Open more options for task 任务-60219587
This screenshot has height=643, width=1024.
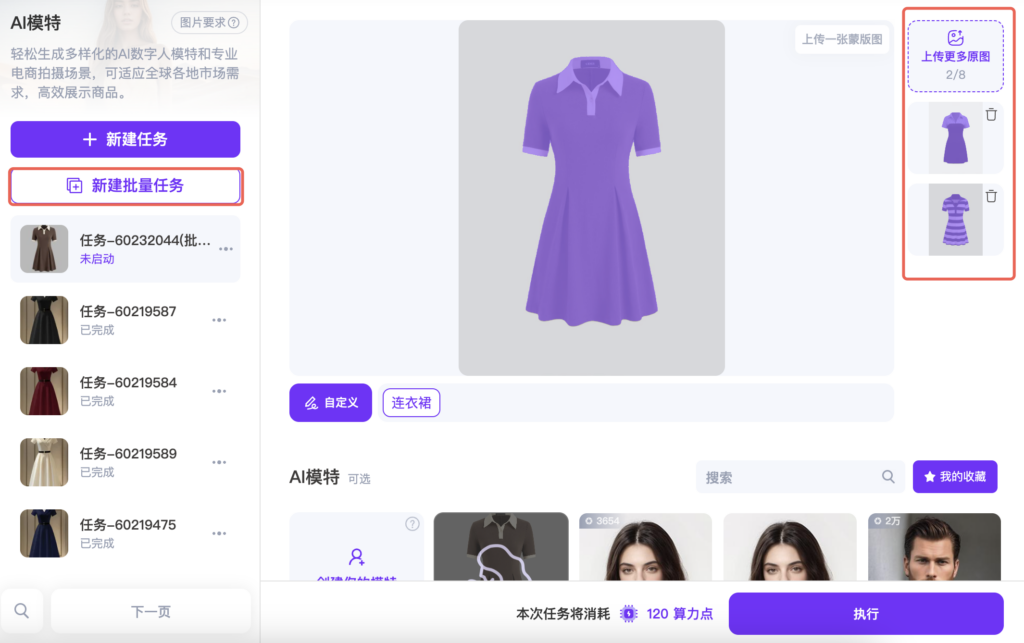point(219,320)
